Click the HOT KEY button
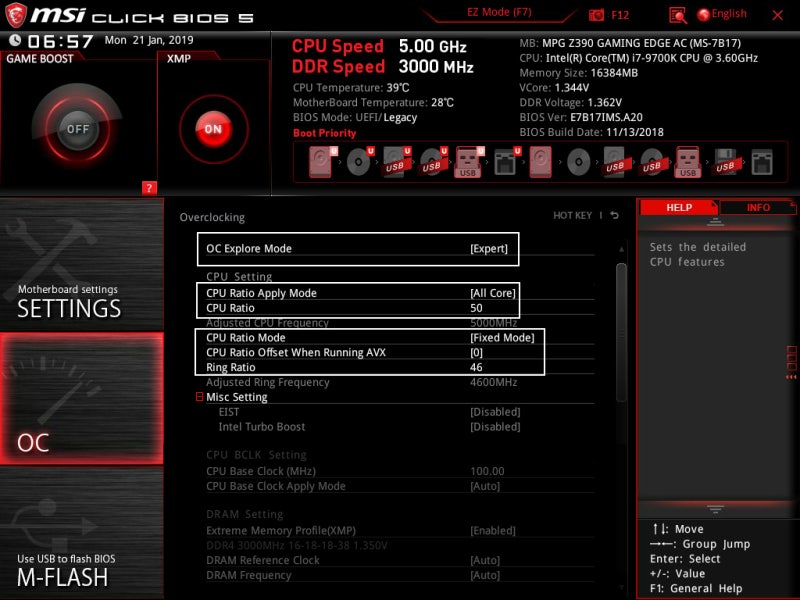 572,215
